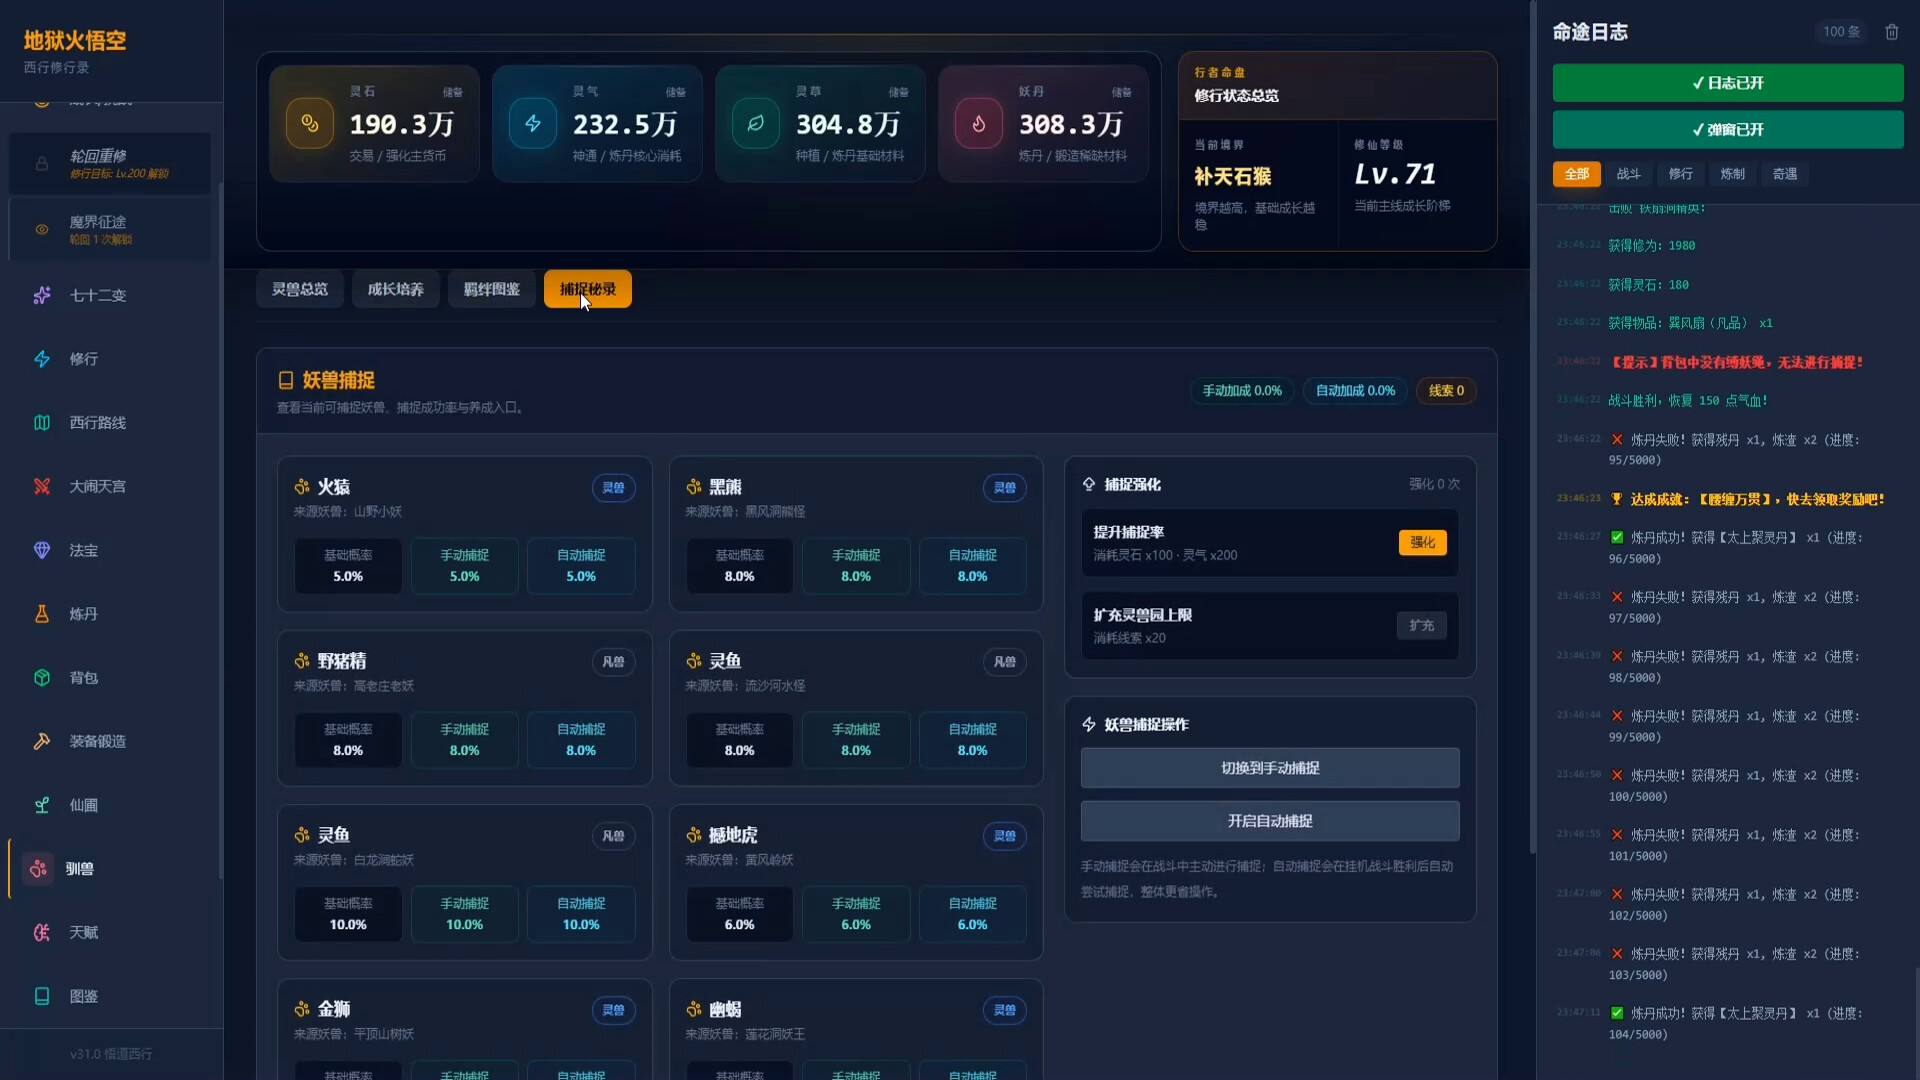This screenshot has width=1920, height=1080.
Task: Click the 西行路线 map icon
Action: click(x=42, y=423)
